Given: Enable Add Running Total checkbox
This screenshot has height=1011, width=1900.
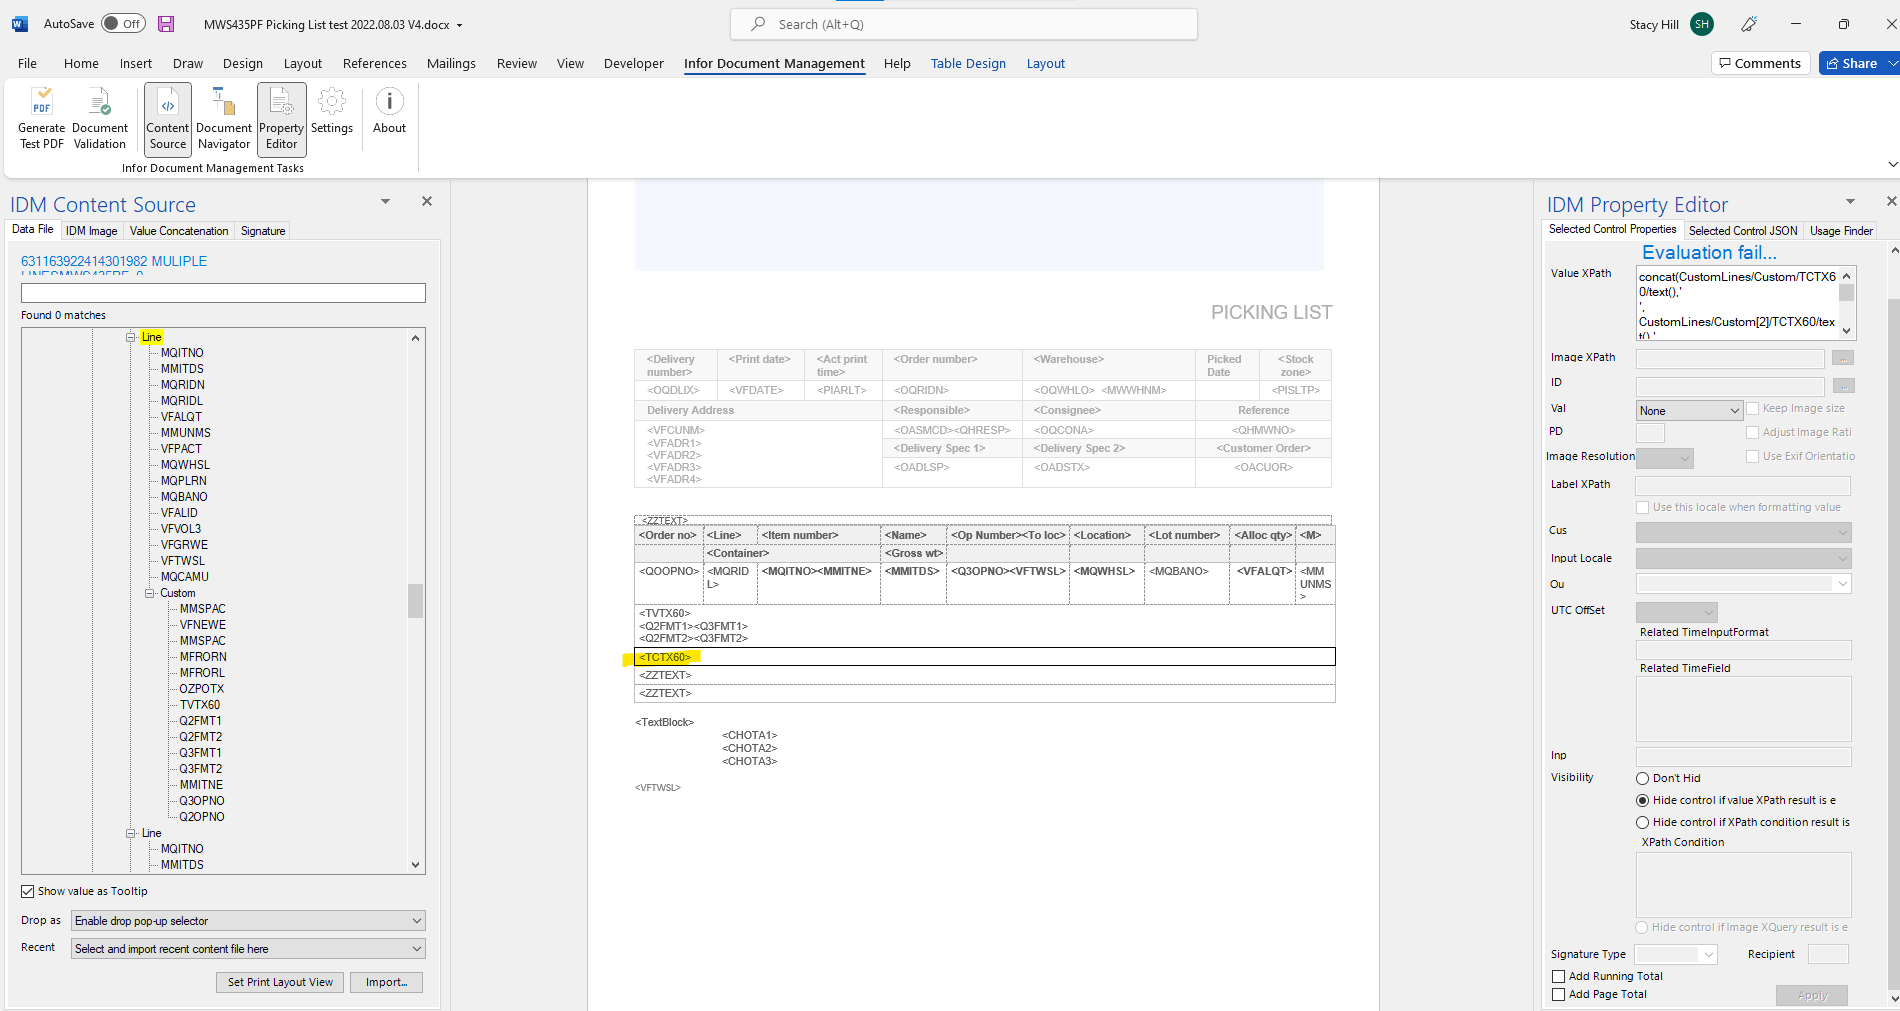Looking at the screenshot, I should (x=1558, y=976).
